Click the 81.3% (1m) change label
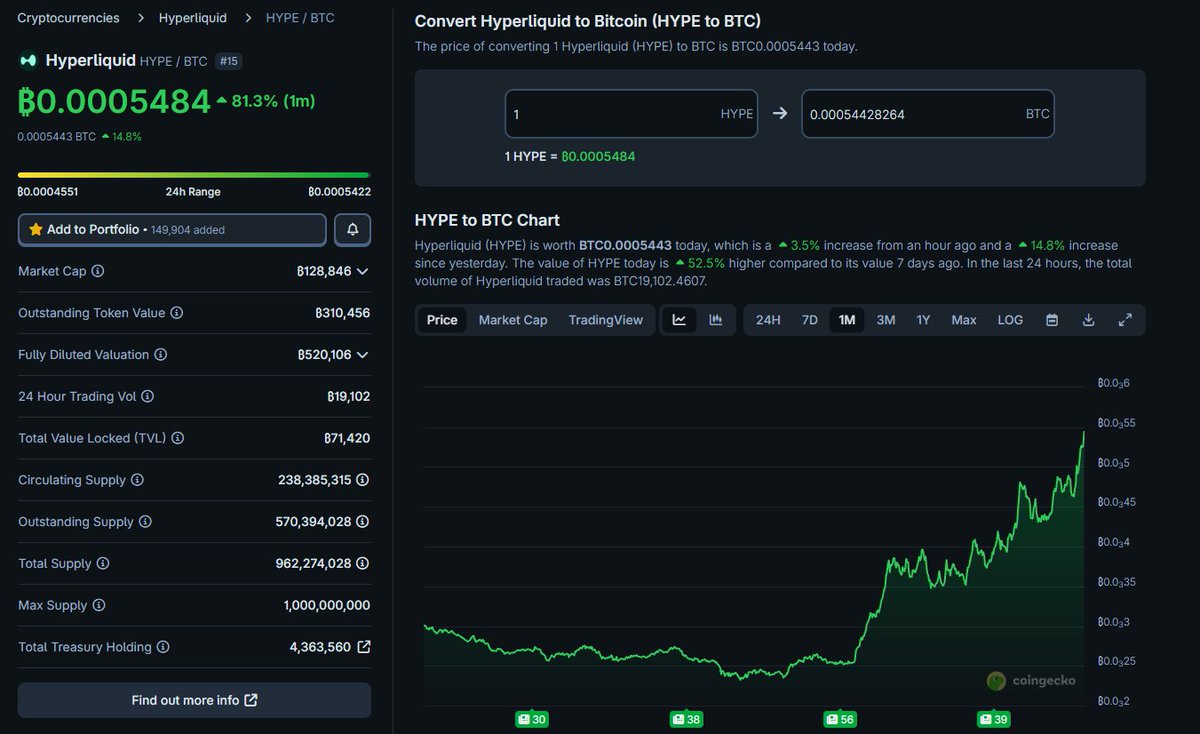This screenshot has height=734, width=1200. tap(274, 101)
